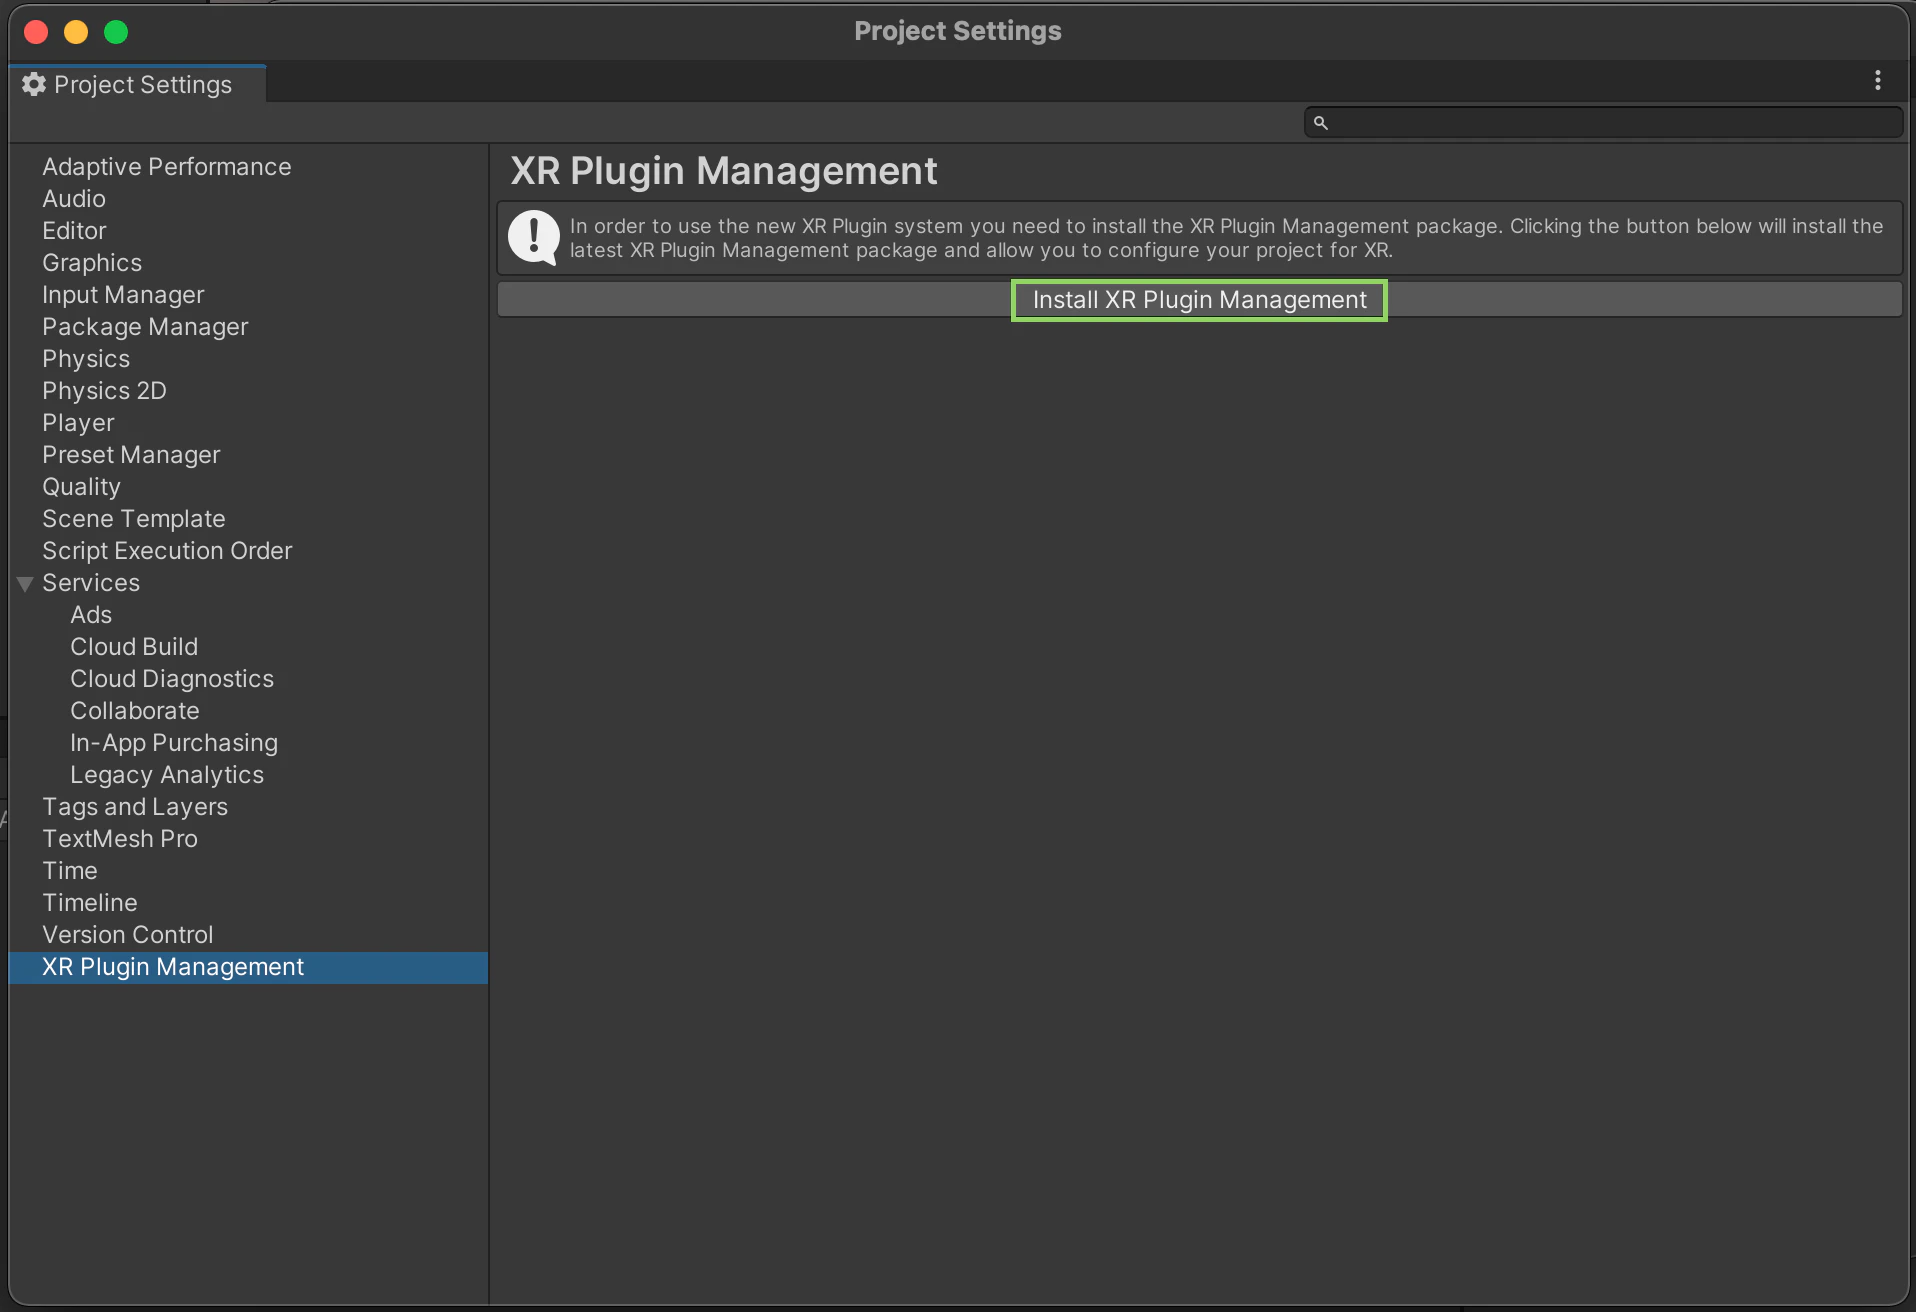
Task: Select Input Manager in the sidebar
Action: coord(123,295)
